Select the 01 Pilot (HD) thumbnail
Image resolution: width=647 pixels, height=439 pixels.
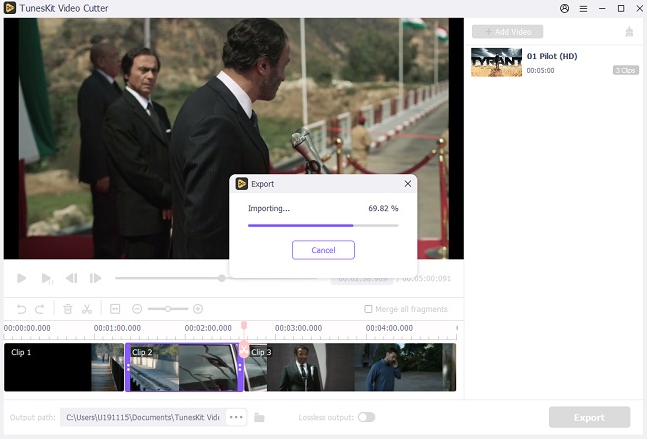[496, 62]
